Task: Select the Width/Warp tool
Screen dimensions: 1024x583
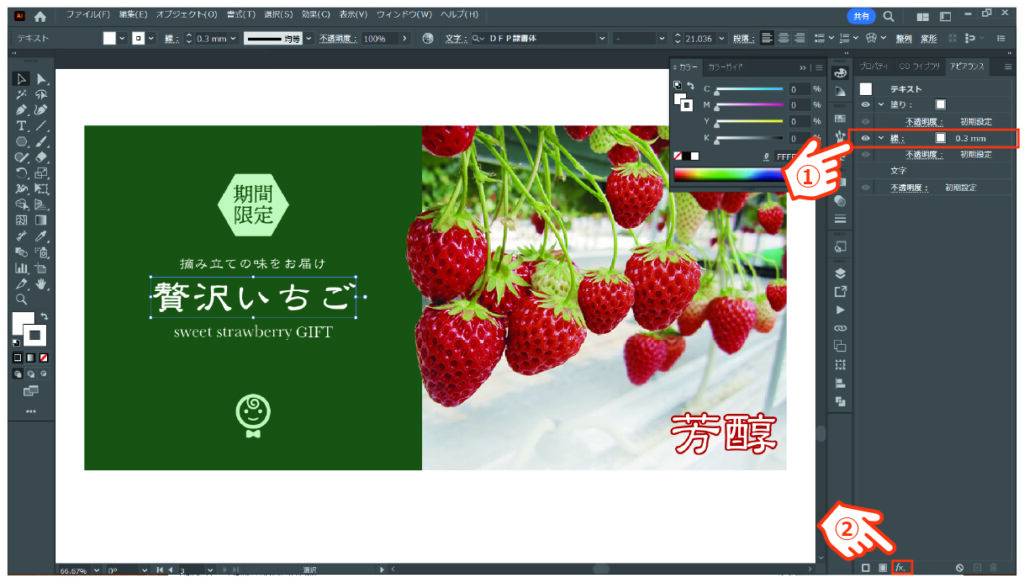Action: [x=21, y=189]
